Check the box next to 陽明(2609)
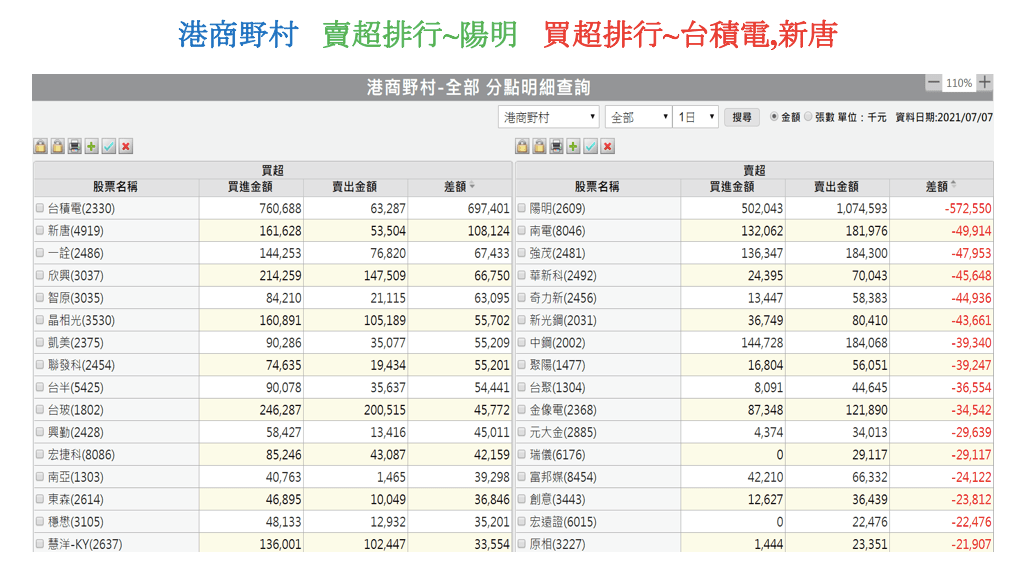This screenshot has width=1014, height=578. (x=521, y=209)
